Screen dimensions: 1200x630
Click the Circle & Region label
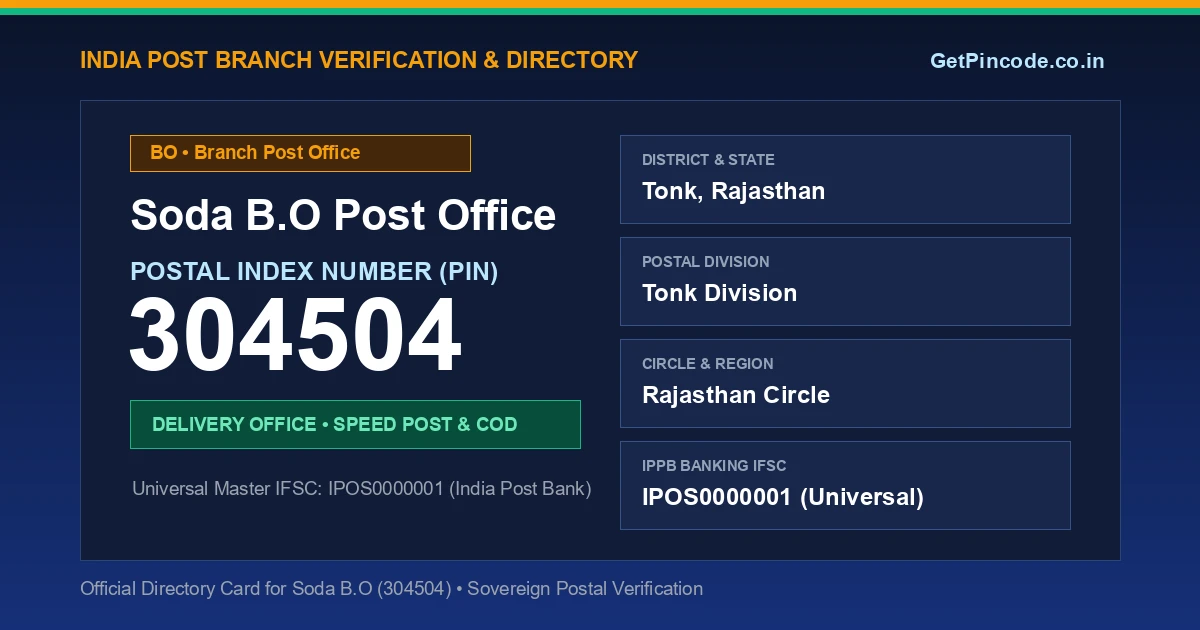coord(707,364)
